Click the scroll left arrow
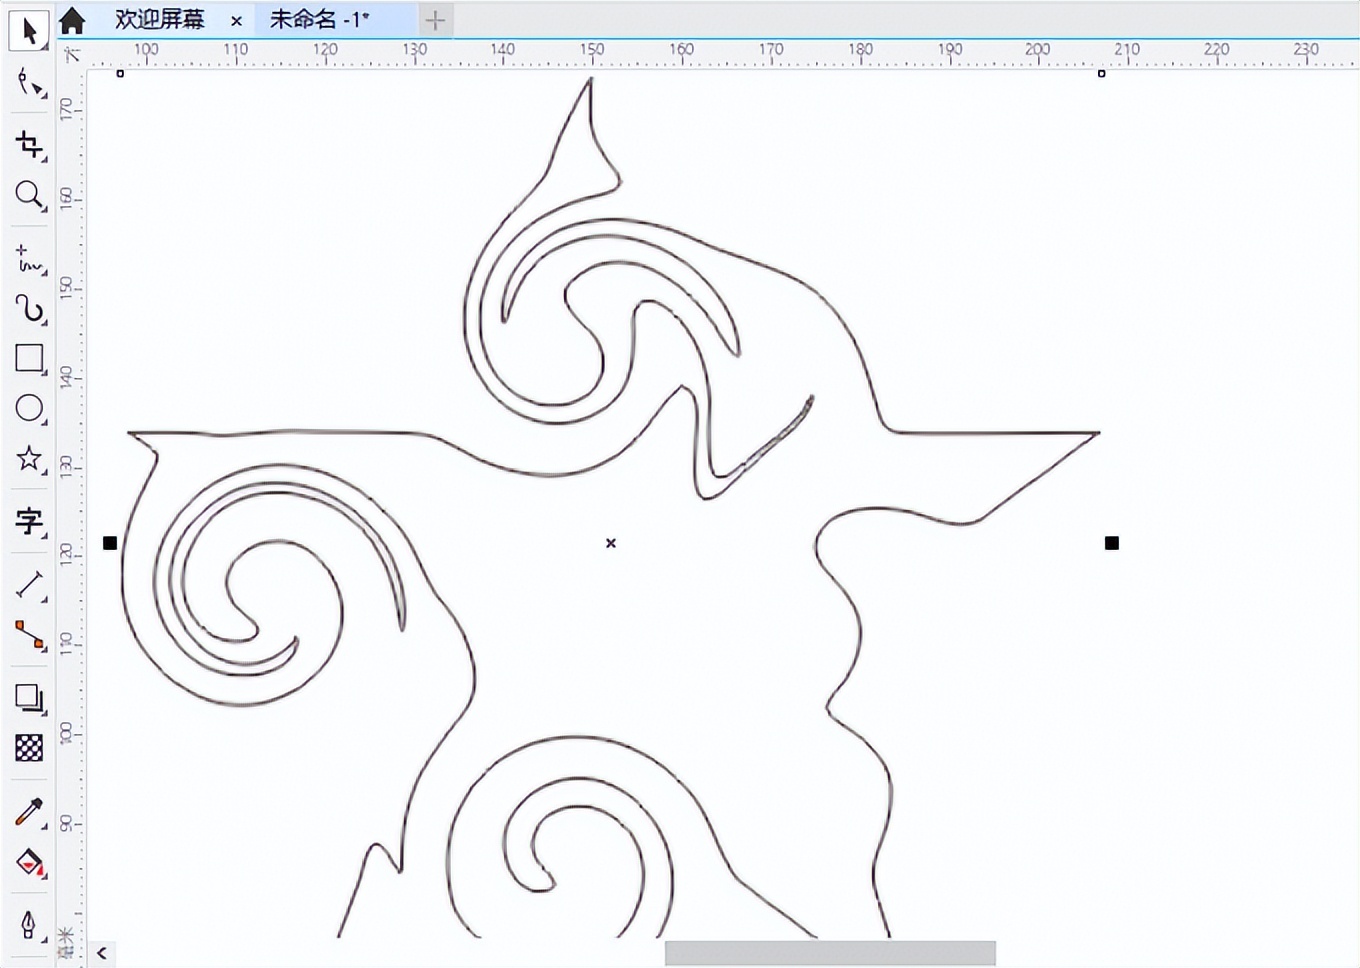1360x968 pixels. [x=102, y=953]
